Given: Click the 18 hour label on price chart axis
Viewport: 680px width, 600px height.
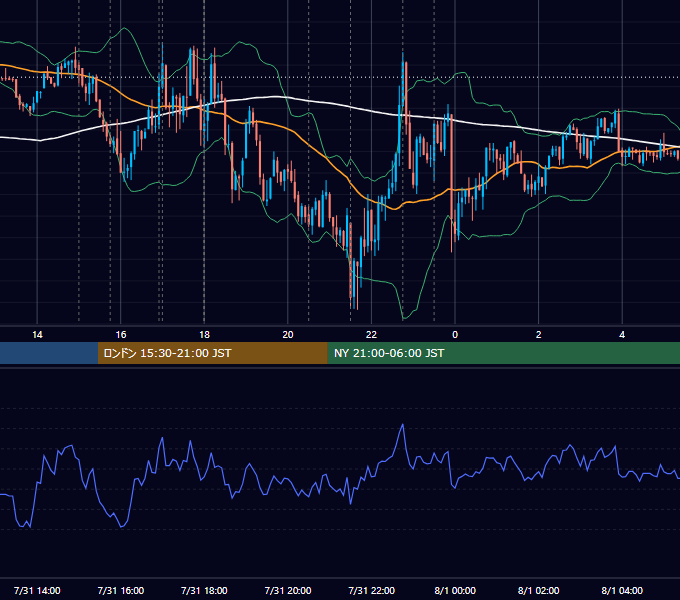Looking at the screenshot, I should 204,335.
